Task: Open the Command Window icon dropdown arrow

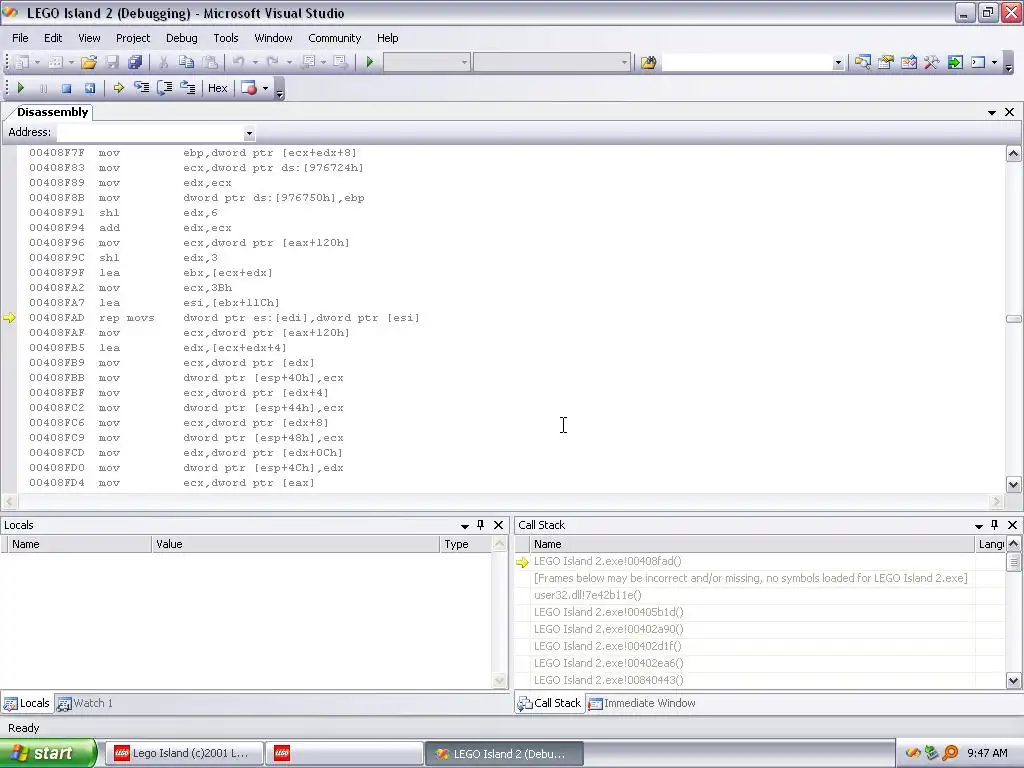Action: (994, 62)
